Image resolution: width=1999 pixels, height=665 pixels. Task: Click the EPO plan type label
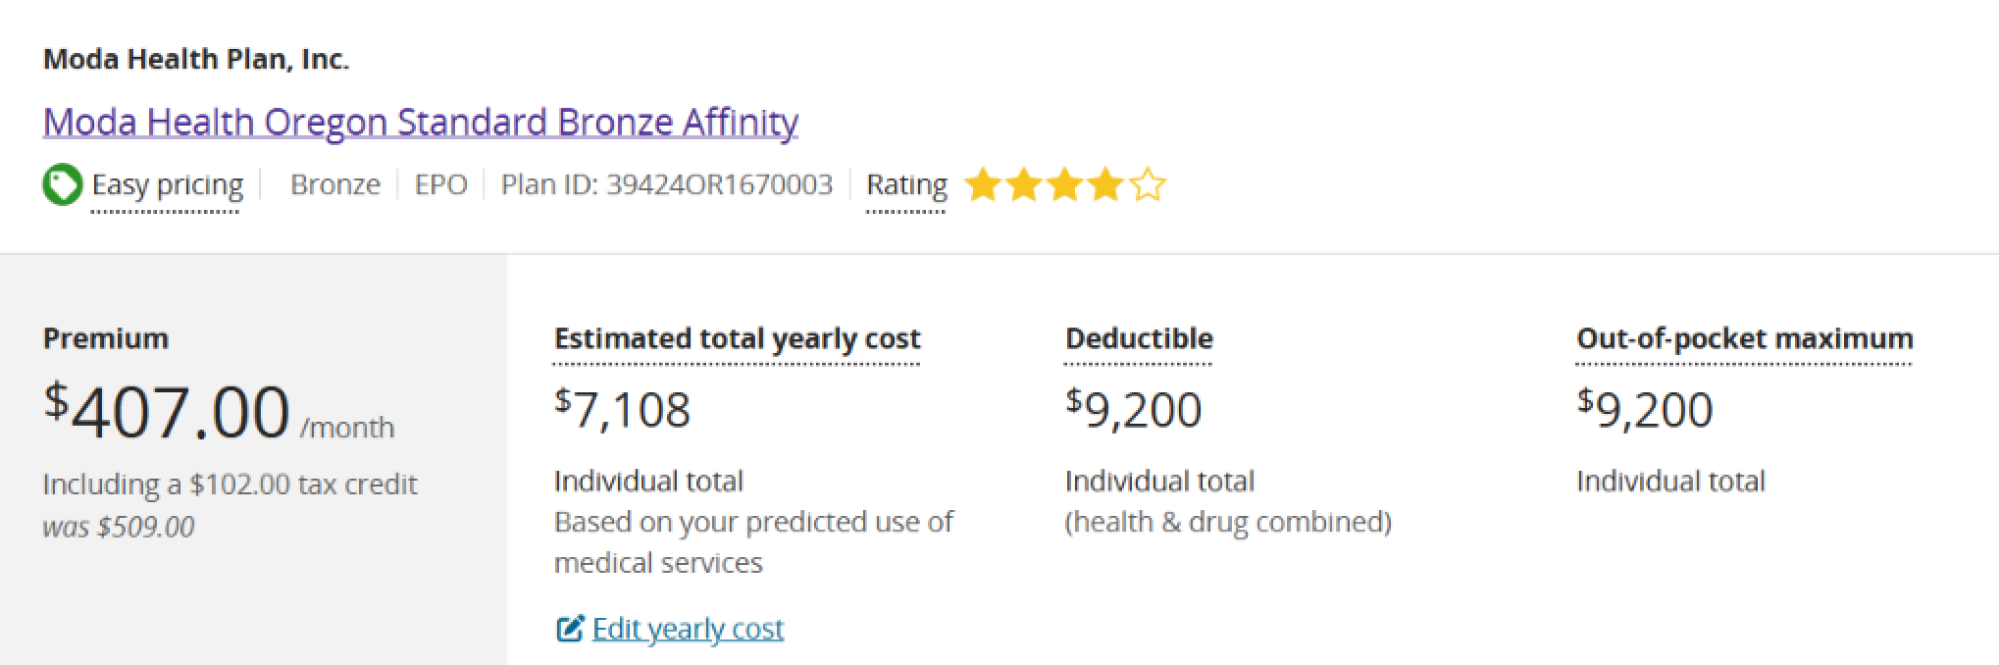tap(441, 185)
